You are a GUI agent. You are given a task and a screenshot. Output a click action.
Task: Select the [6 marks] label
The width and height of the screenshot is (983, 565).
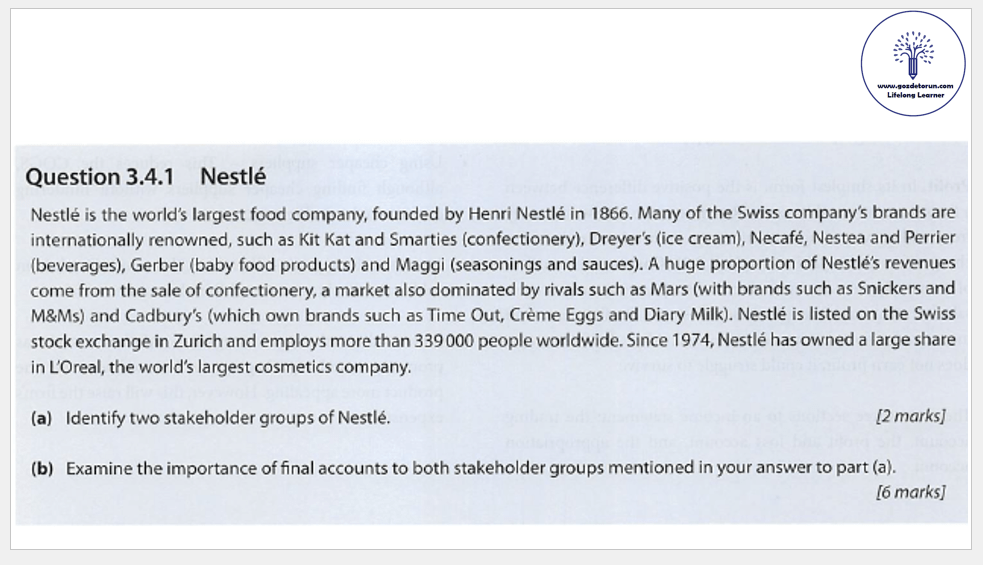point(909,491)
